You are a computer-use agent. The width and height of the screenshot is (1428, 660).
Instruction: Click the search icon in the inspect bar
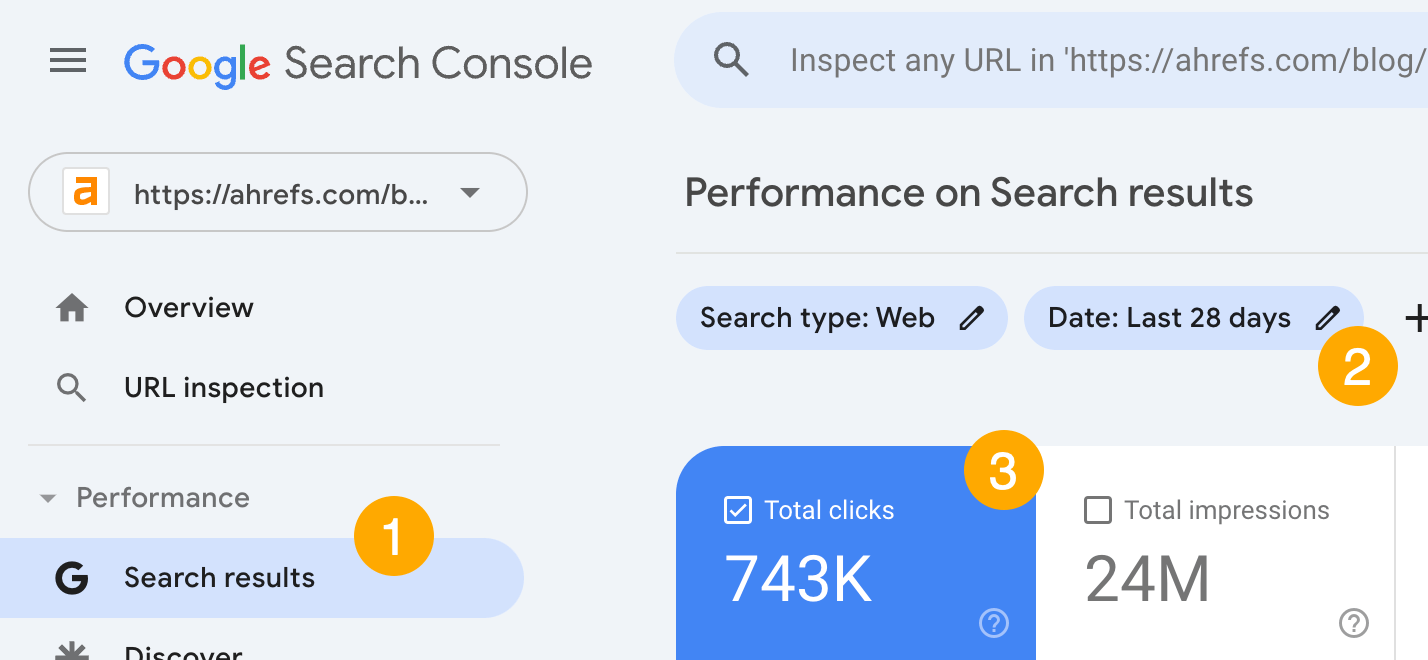(732, 60)
